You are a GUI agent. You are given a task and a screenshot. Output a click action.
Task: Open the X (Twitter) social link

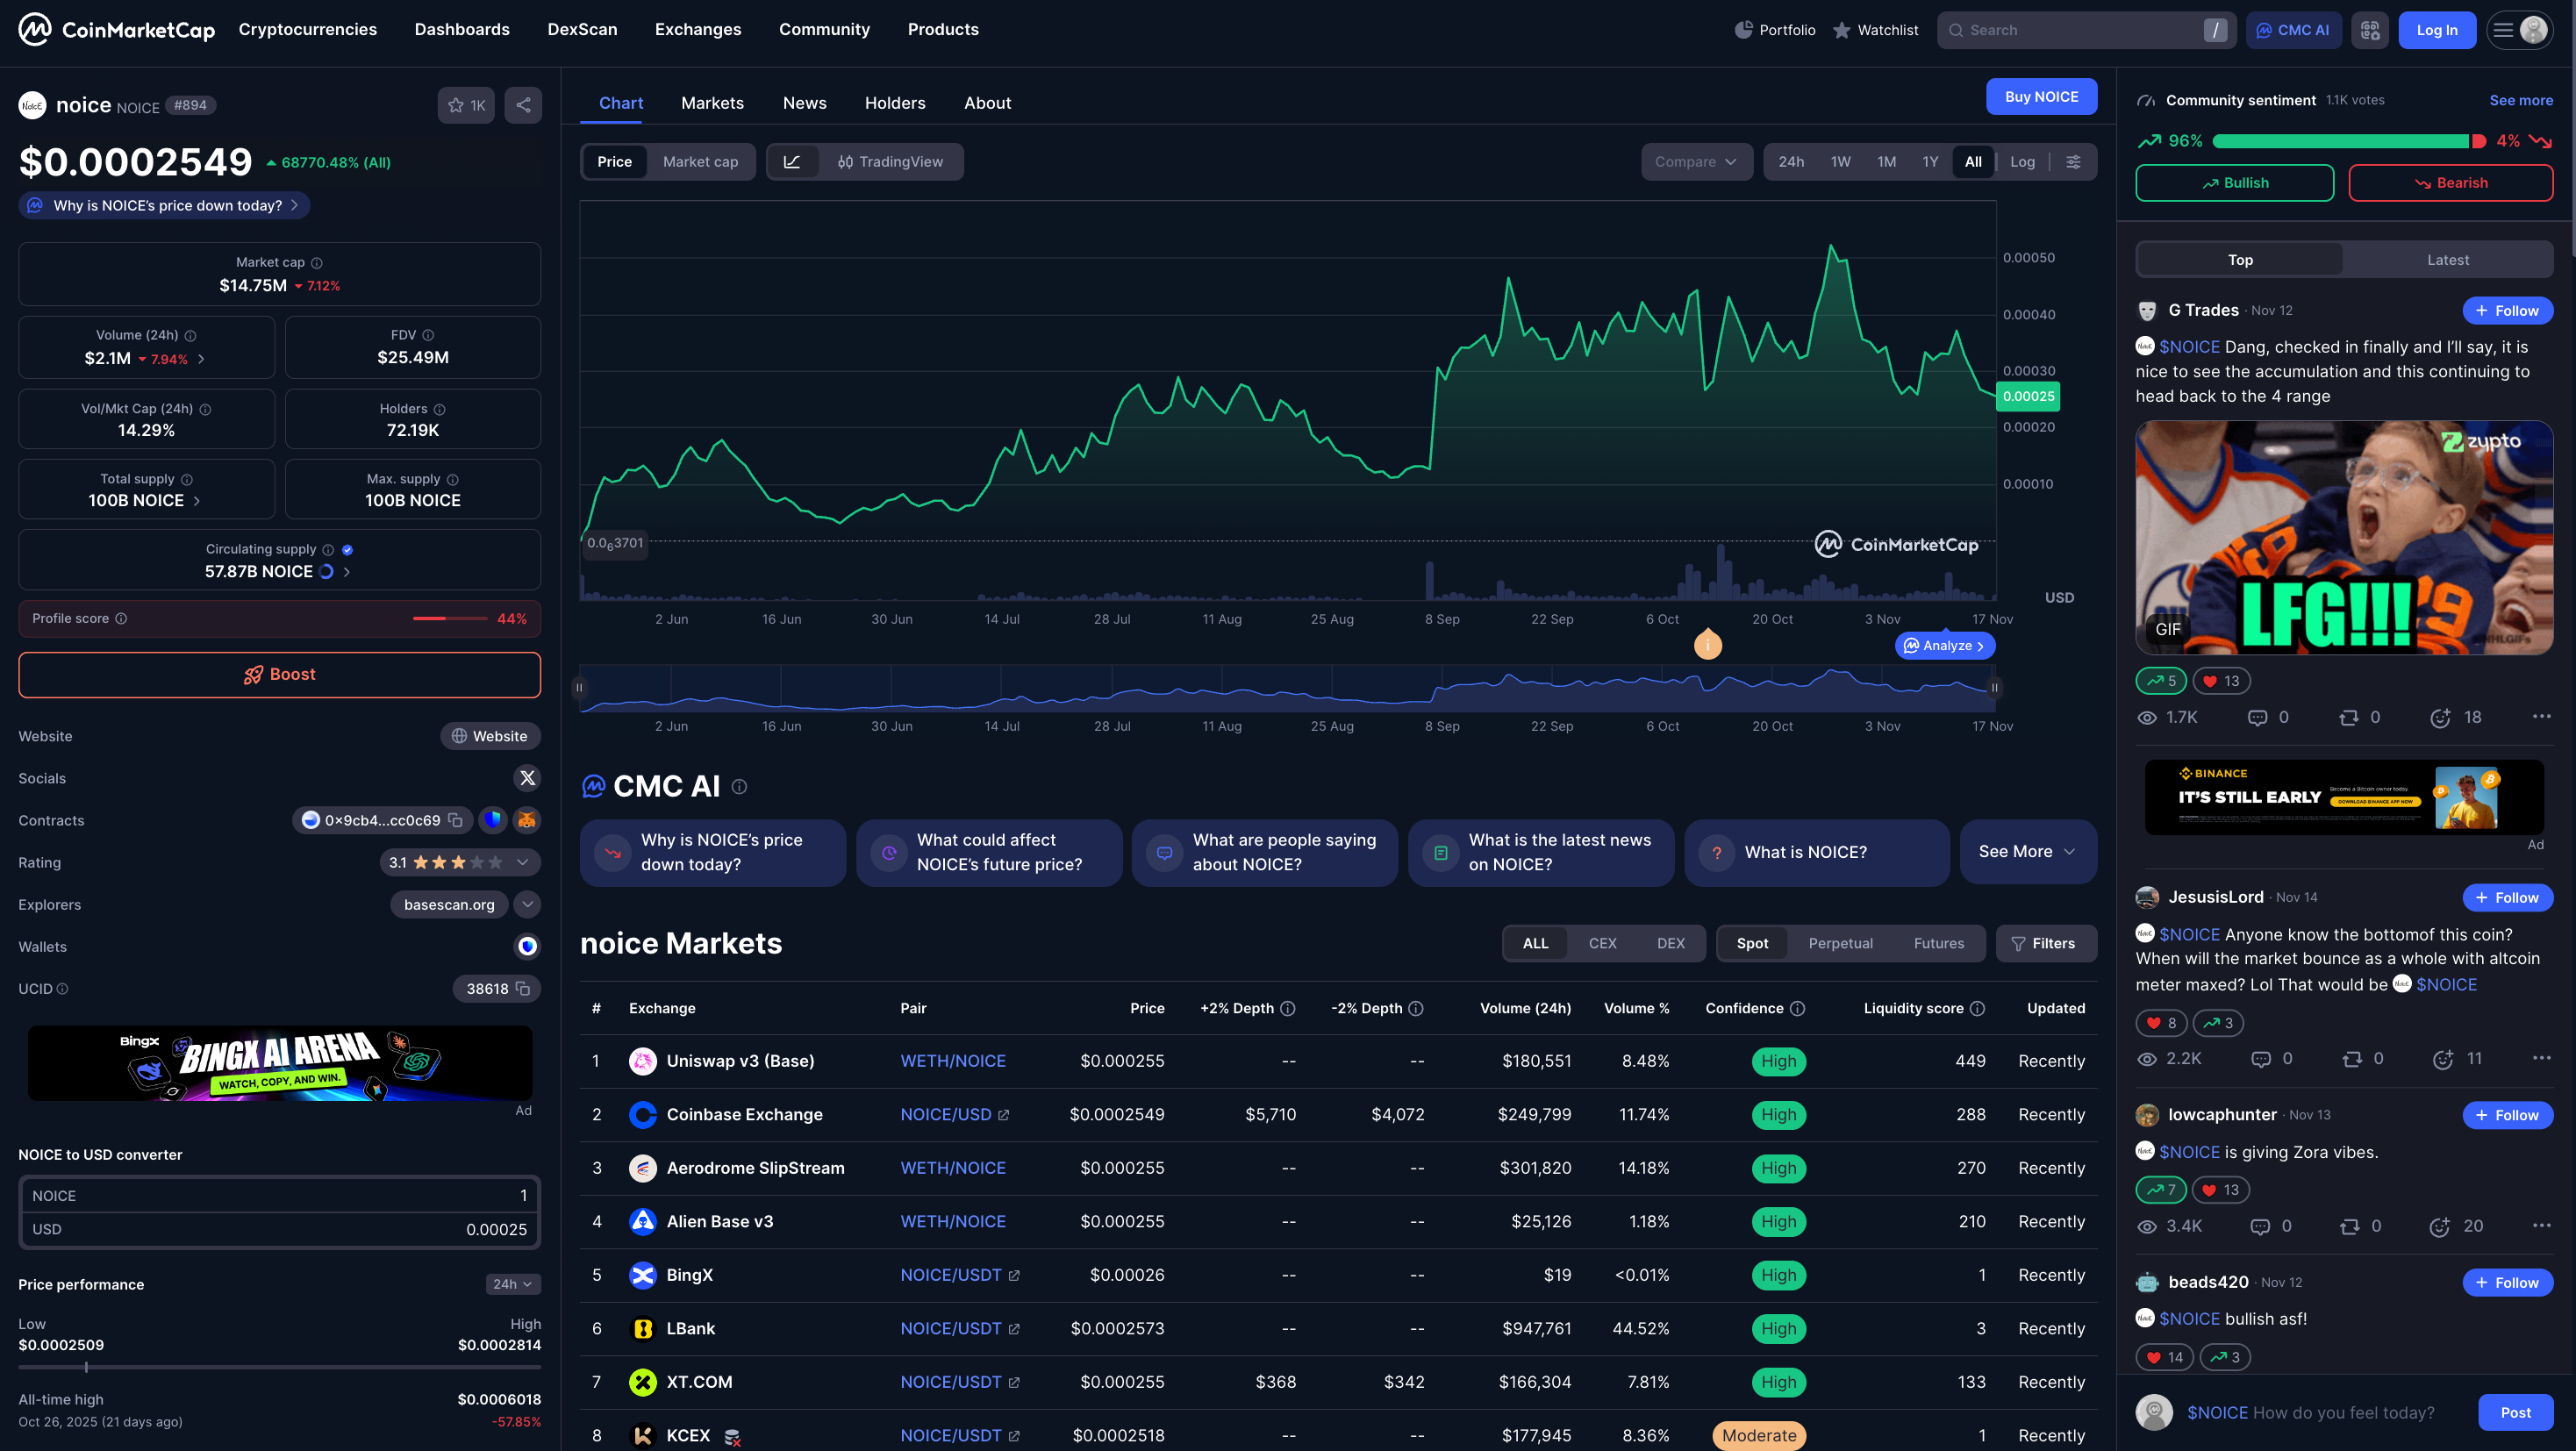527,778
